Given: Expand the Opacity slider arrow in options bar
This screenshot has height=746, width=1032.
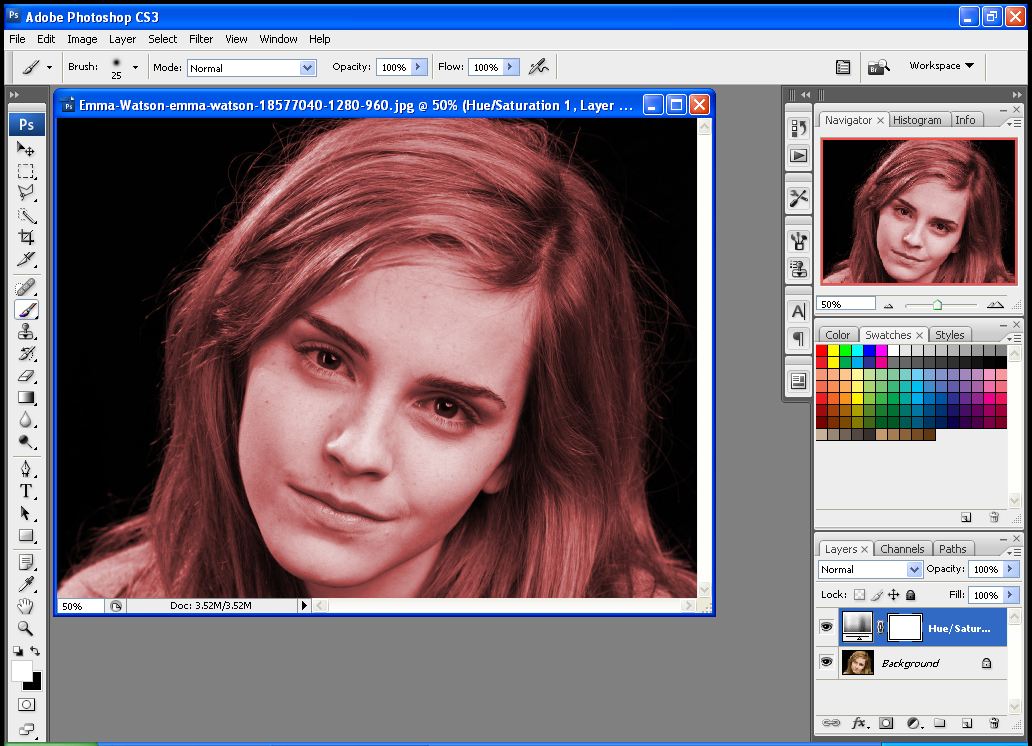Looking at the screenshot, I should pyautogui.click(x=419, y=67).
